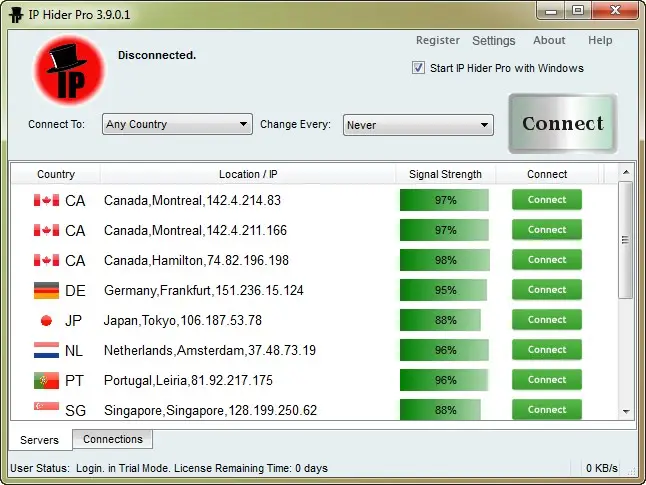Viewport: 646px width, 485px height.
Task: Connect to Montreal server 142.4.211.166
Action: (x=547, y=230)
